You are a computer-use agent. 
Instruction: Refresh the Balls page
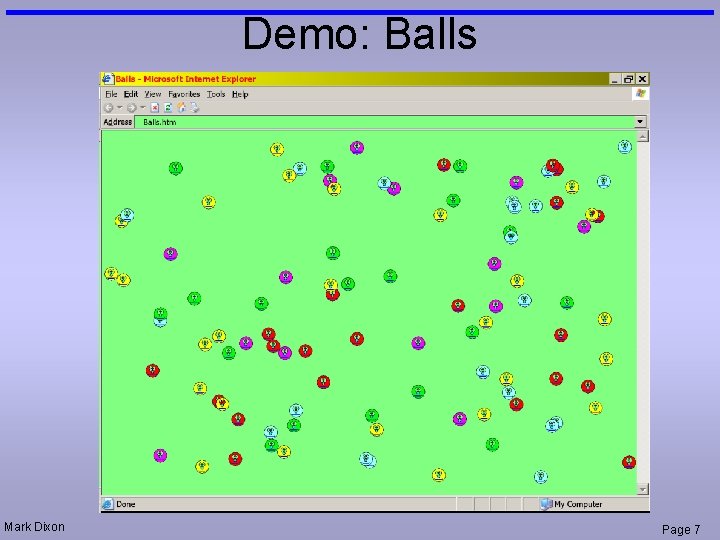click(x=168, y=108)
